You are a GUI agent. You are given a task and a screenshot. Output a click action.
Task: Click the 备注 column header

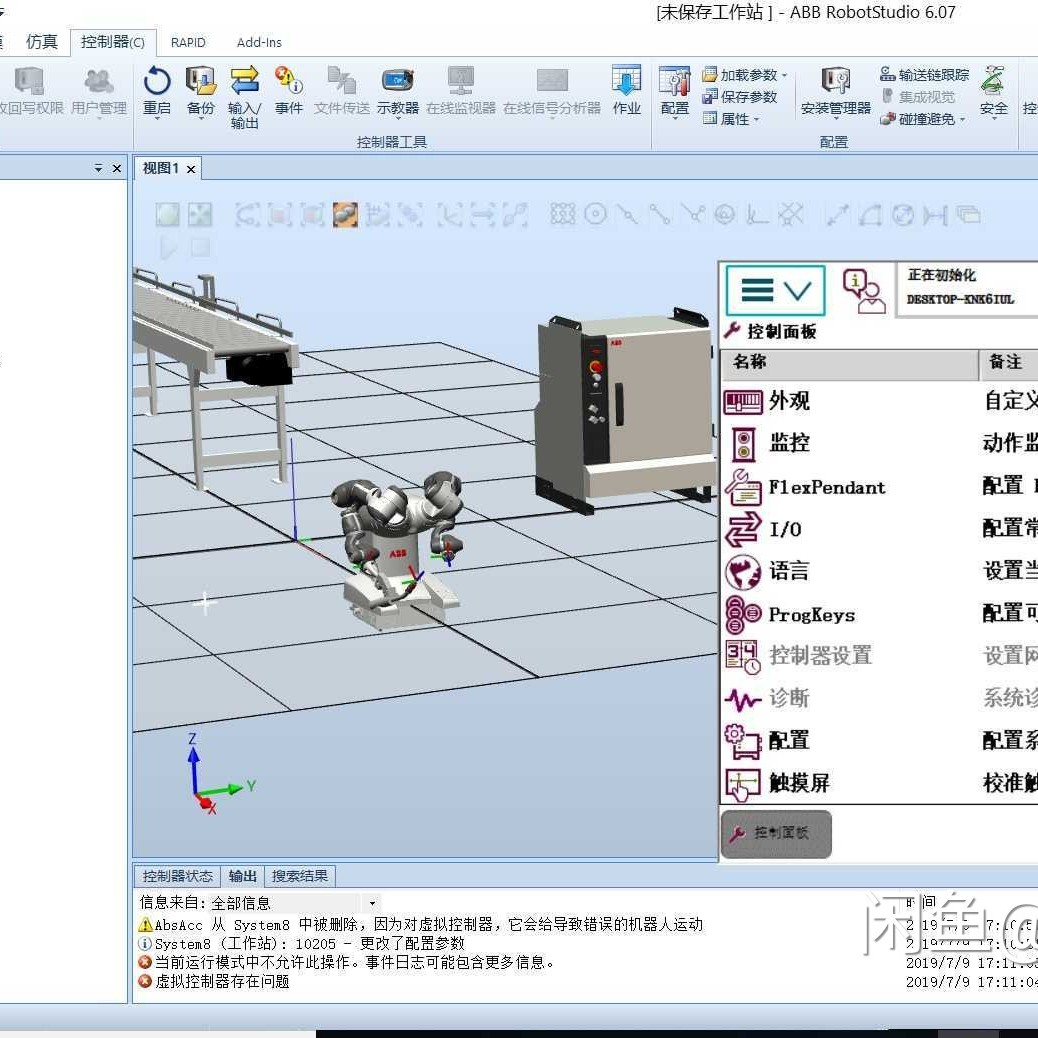click(1009, 363)
